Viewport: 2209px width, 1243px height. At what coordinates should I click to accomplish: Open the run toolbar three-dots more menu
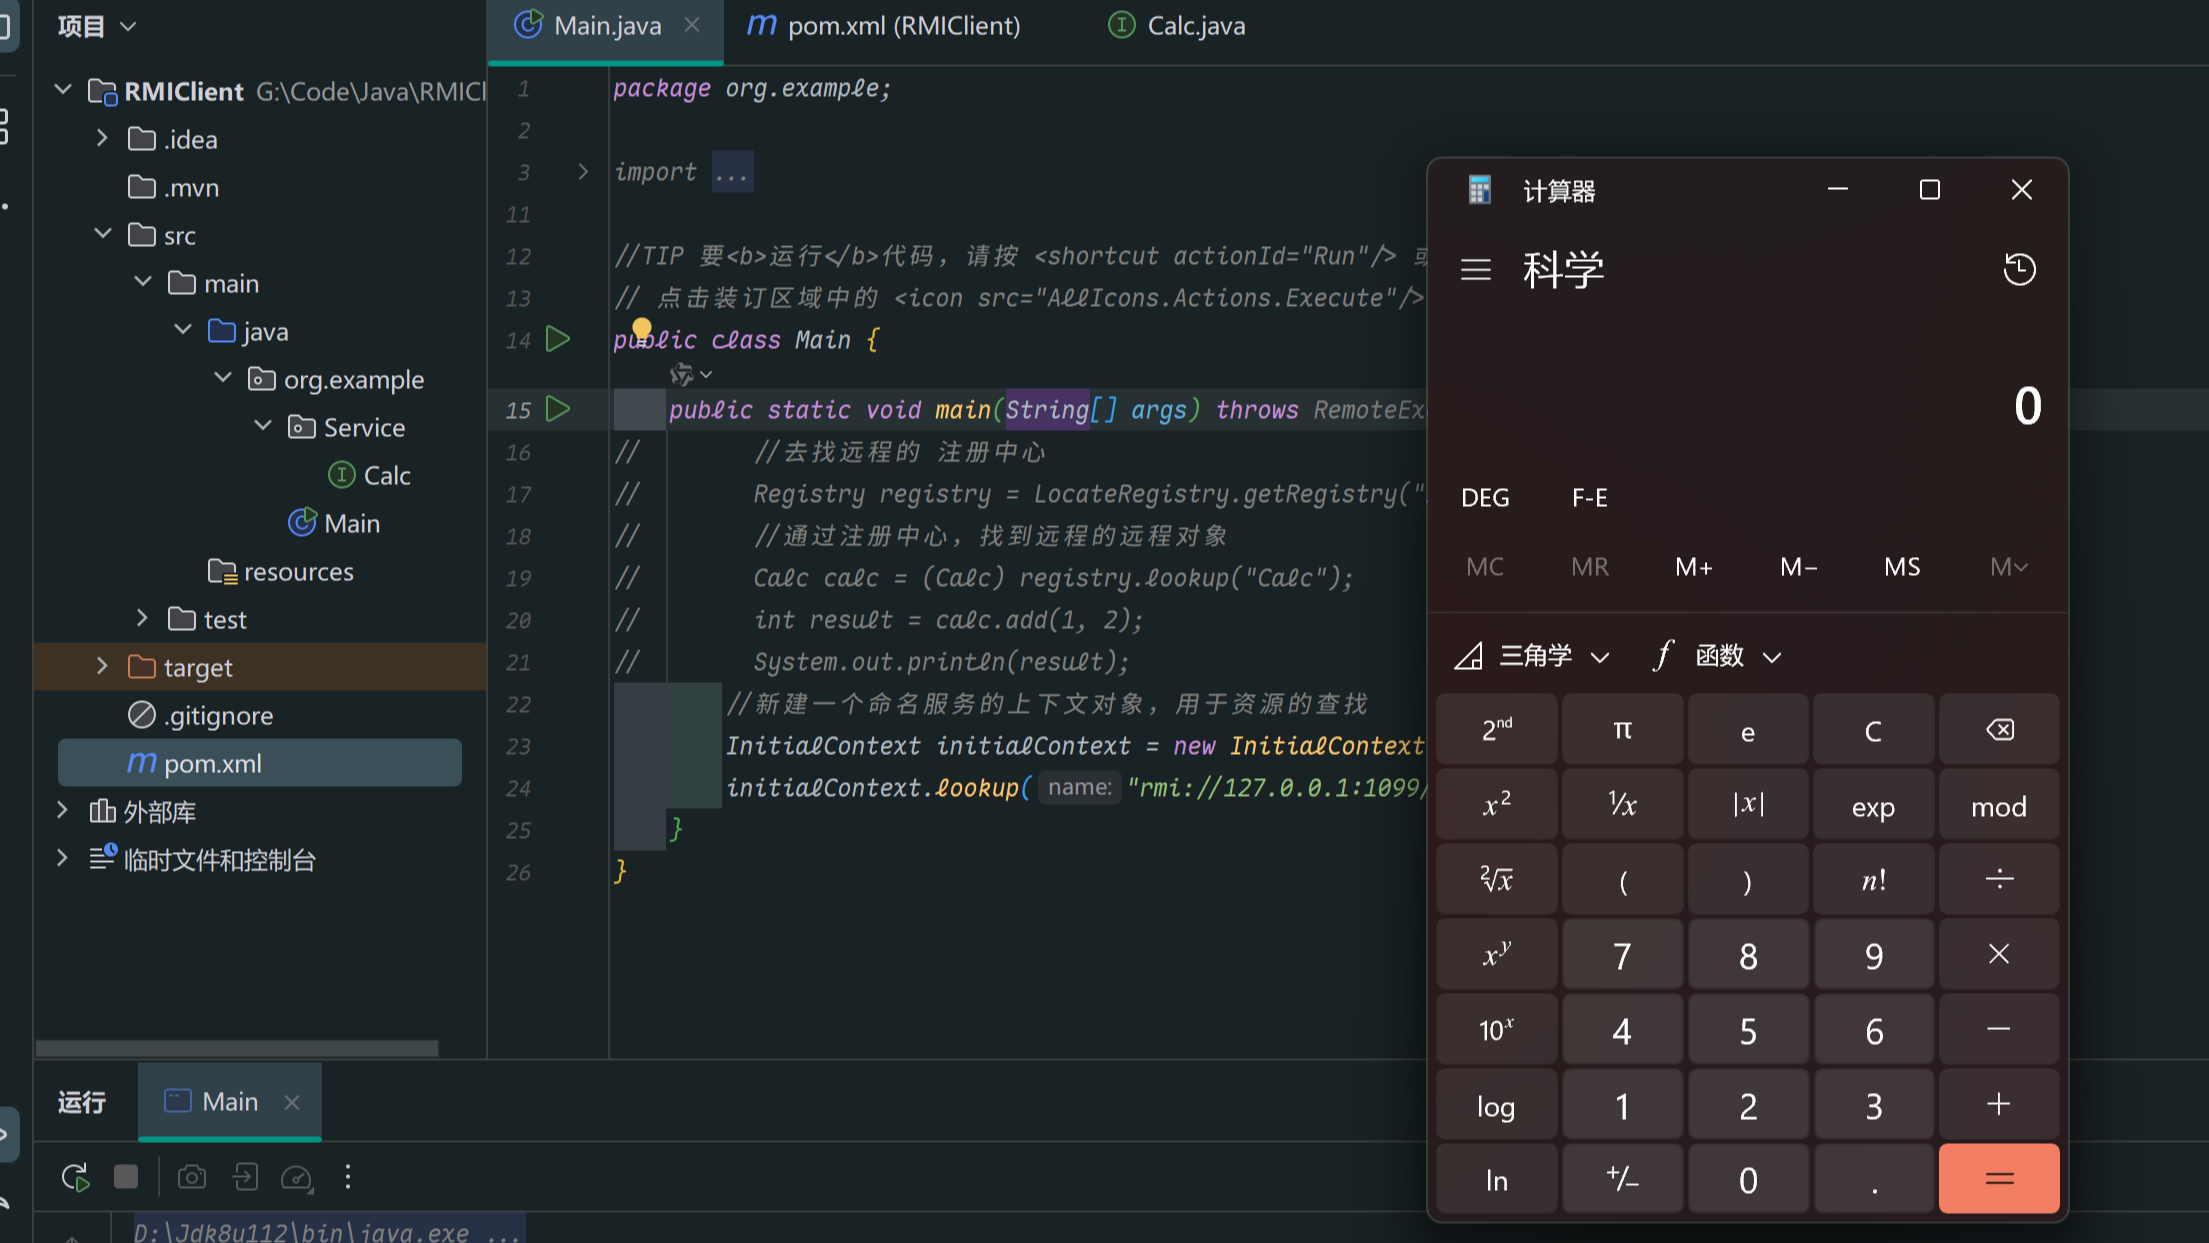coord(348,1177)
